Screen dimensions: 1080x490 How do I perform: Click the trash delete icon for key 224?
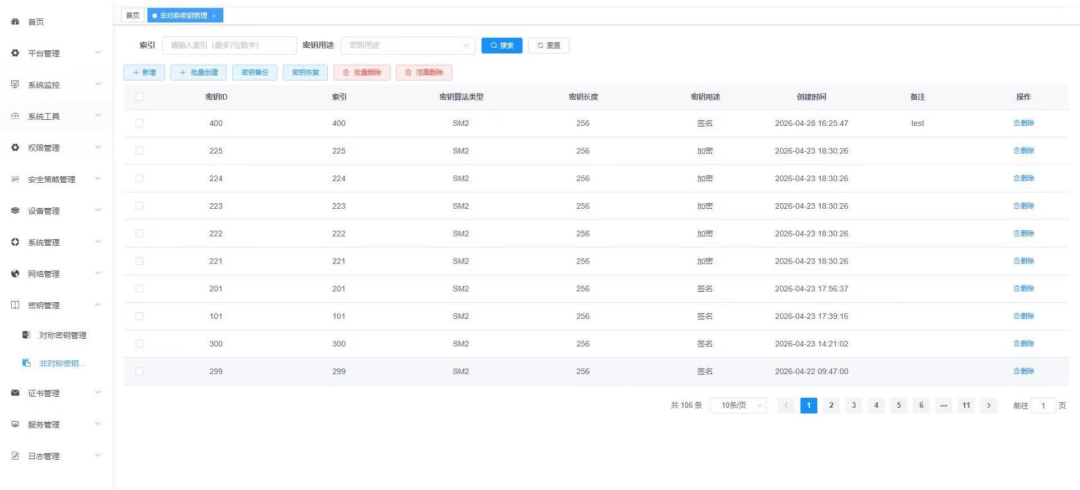tap(1016, 178)
